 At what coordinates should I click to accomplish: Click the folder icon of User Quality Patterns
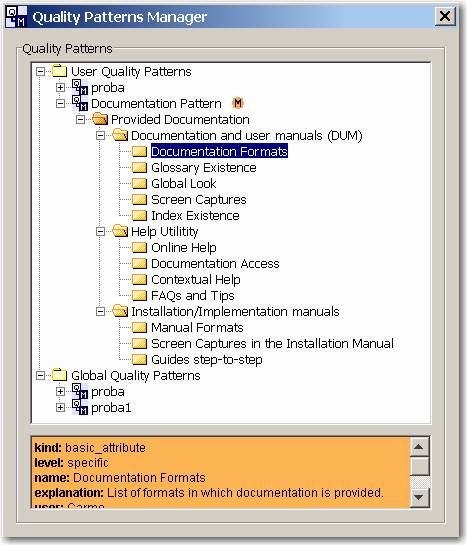(x=59, y=71)
